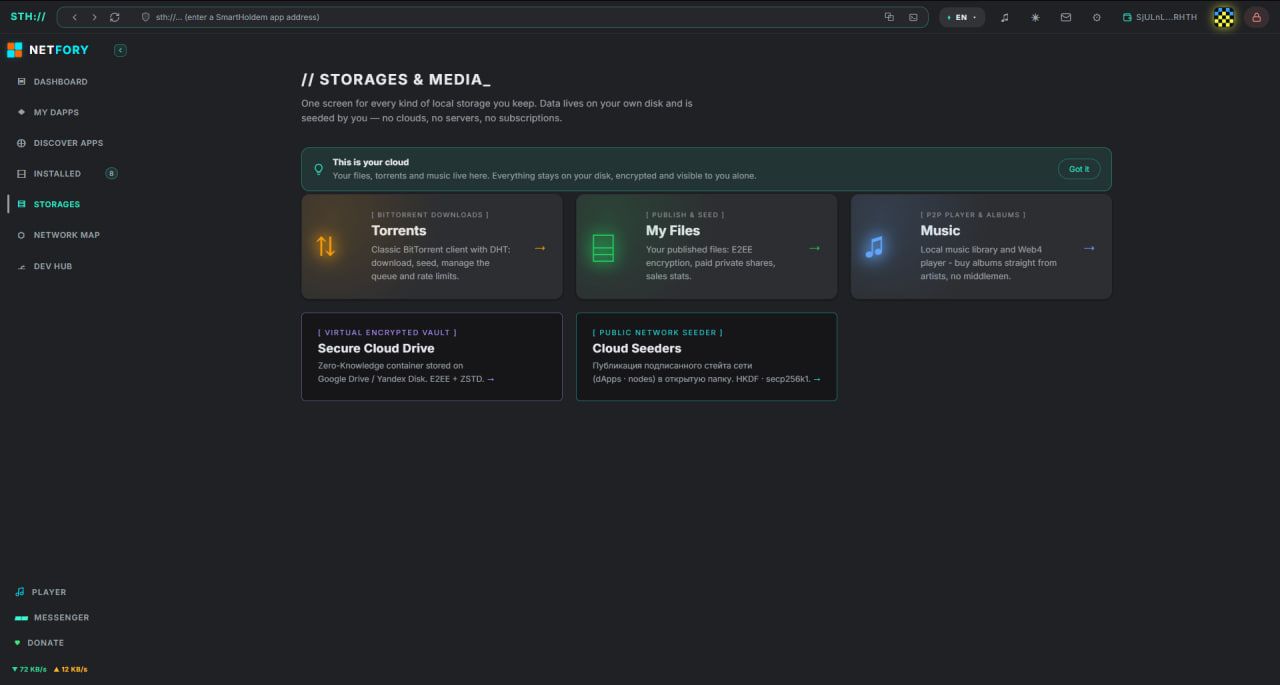Select Installed in the sidebar
This screenshot has height=685, width=1280.
pos(49,174)
